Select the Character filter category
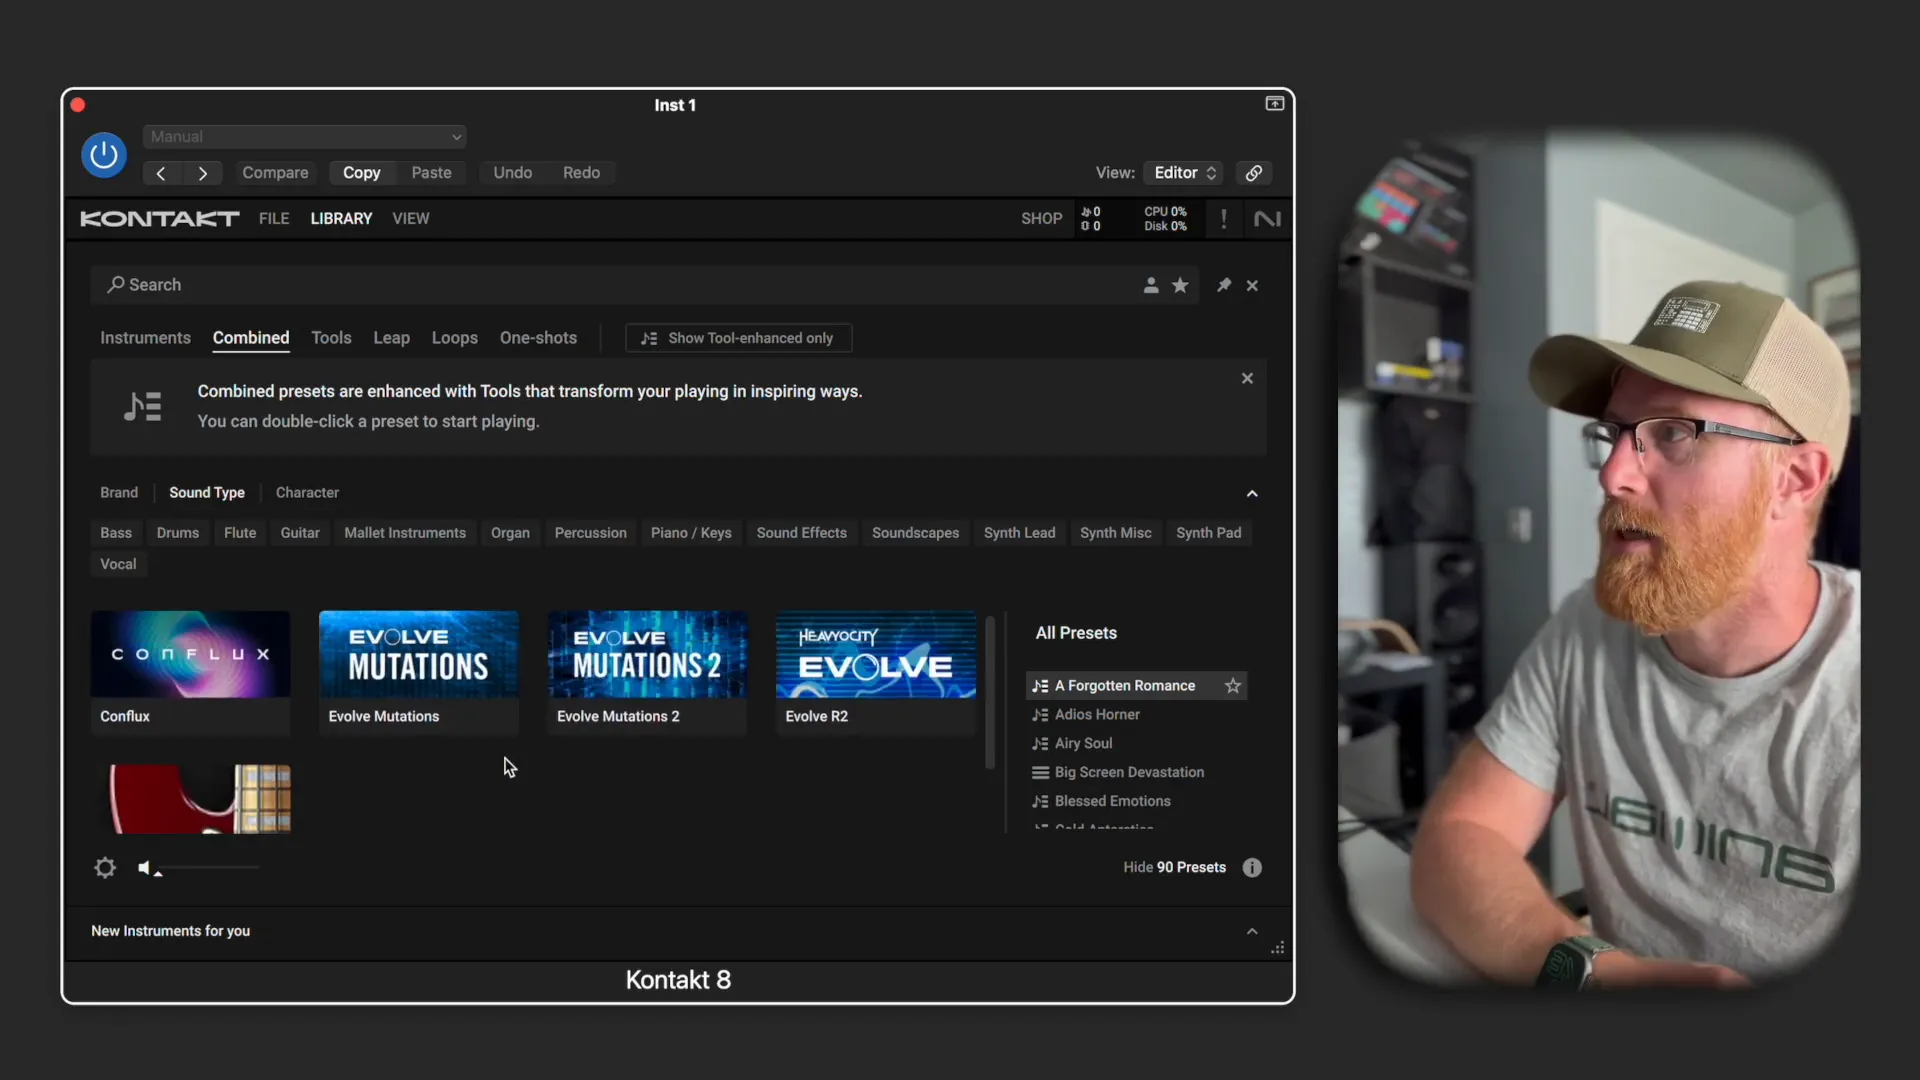The image size is (1920, 1080). point(307,493)
